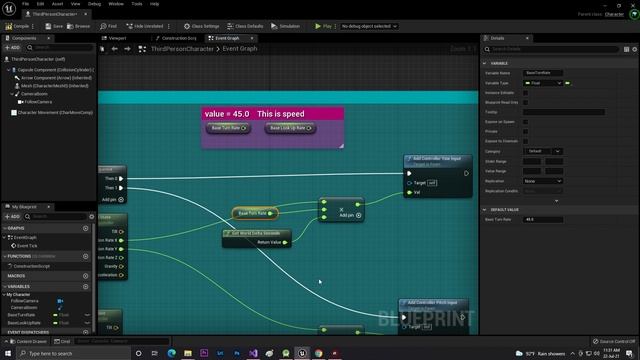Open Compile options three-dot menu

click(x=33, y=26)
